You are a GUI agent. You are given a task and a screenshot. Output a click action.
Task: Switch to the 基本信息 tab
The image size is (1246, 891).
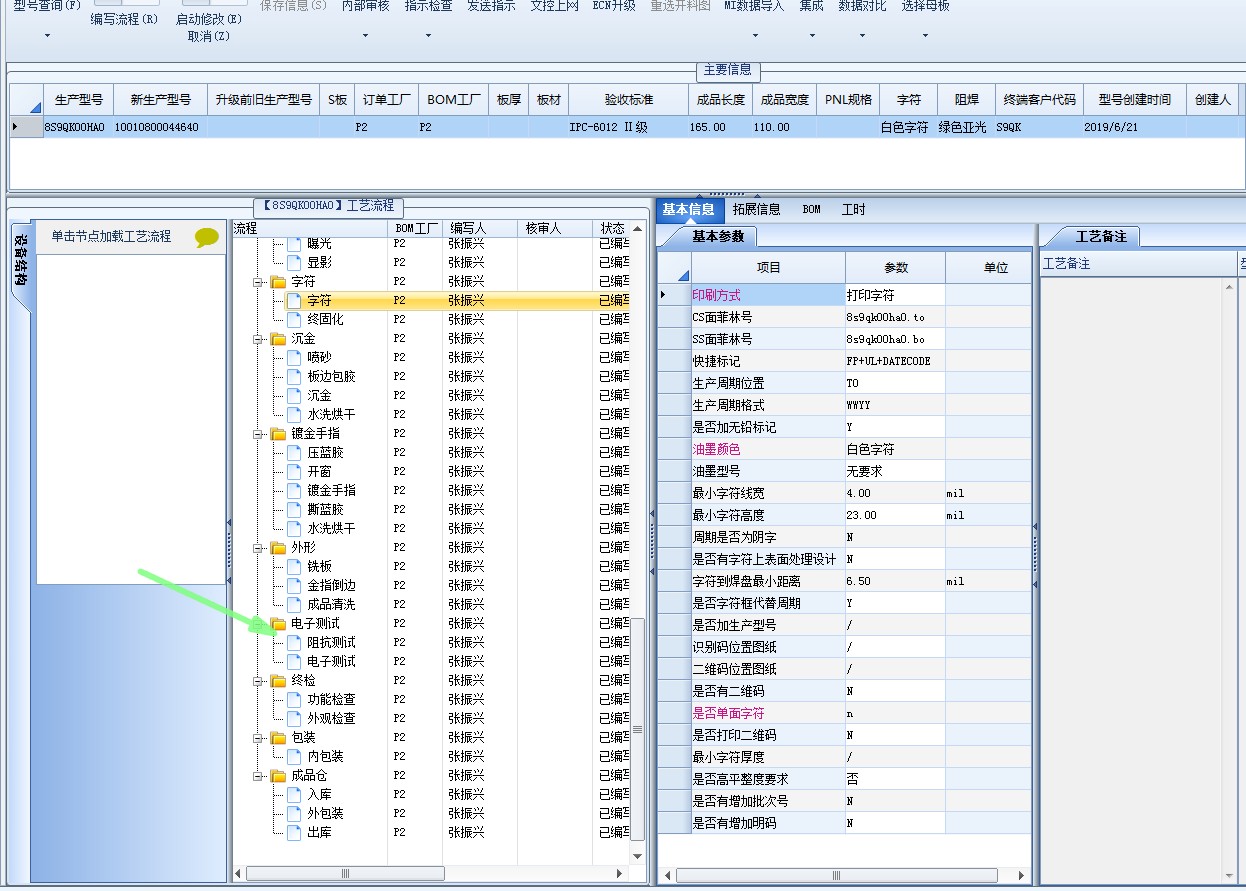(x=688, y=209)
